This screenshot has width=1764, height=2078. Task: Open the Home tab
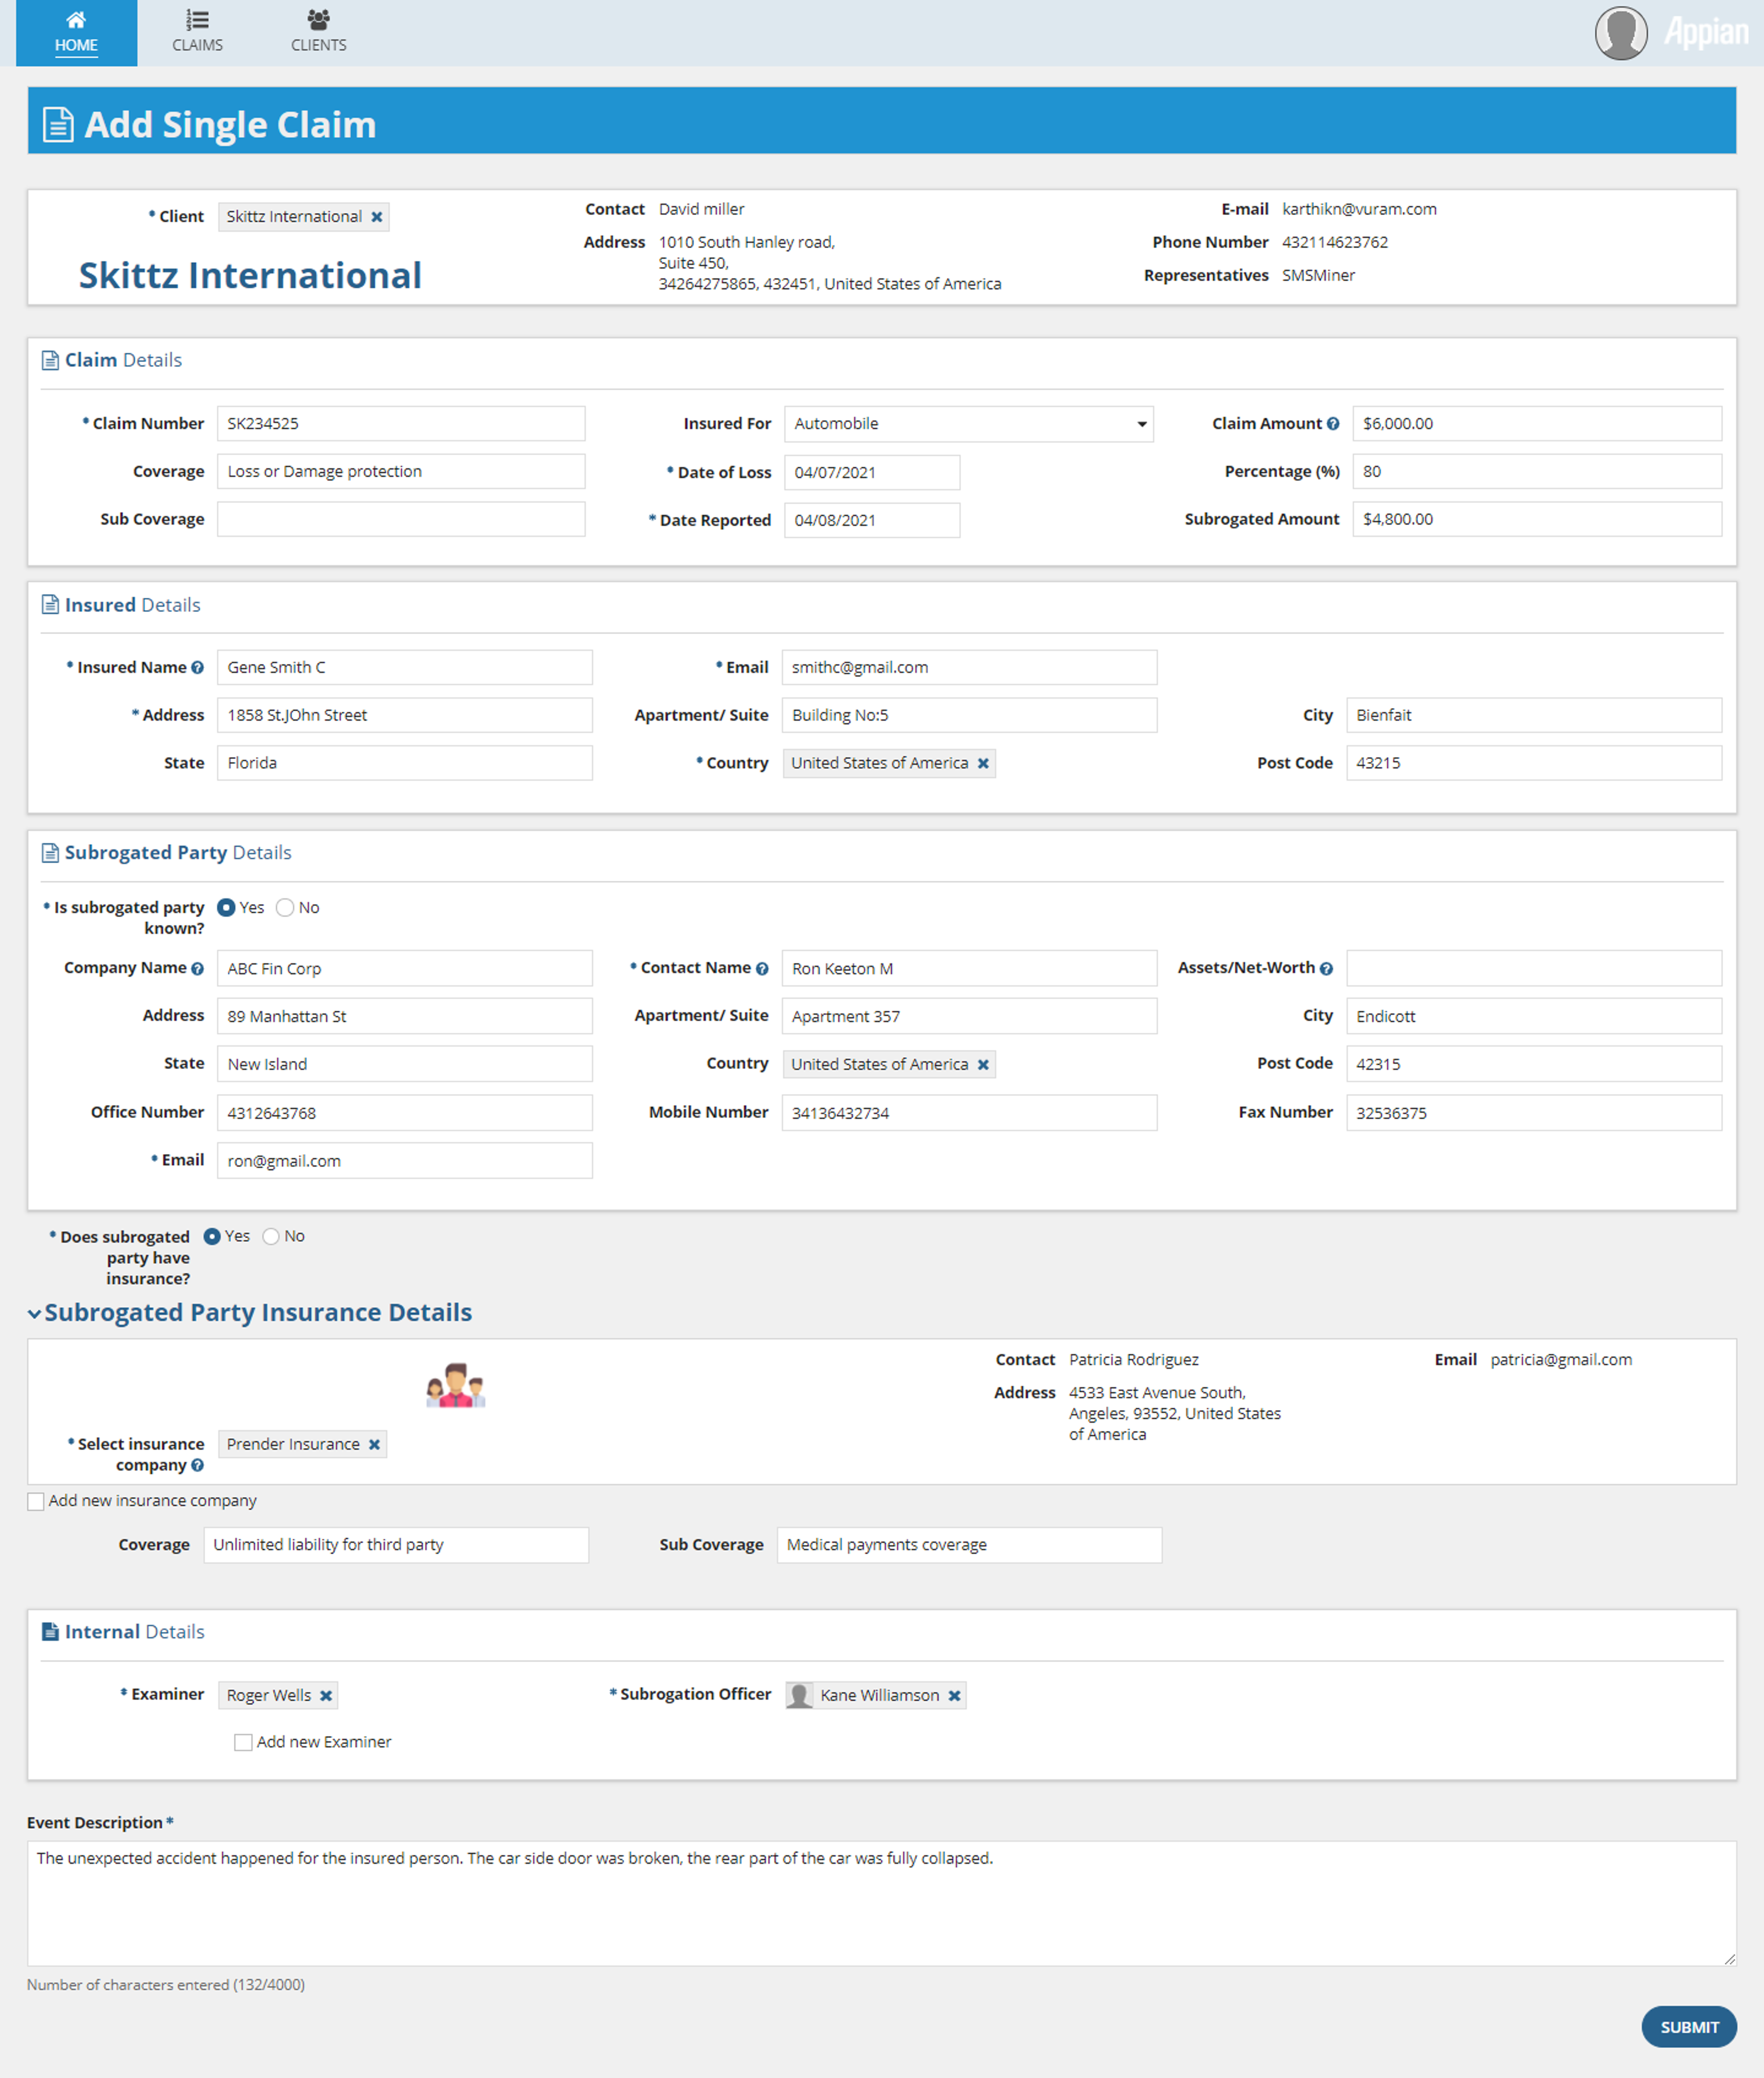point(76,33)
